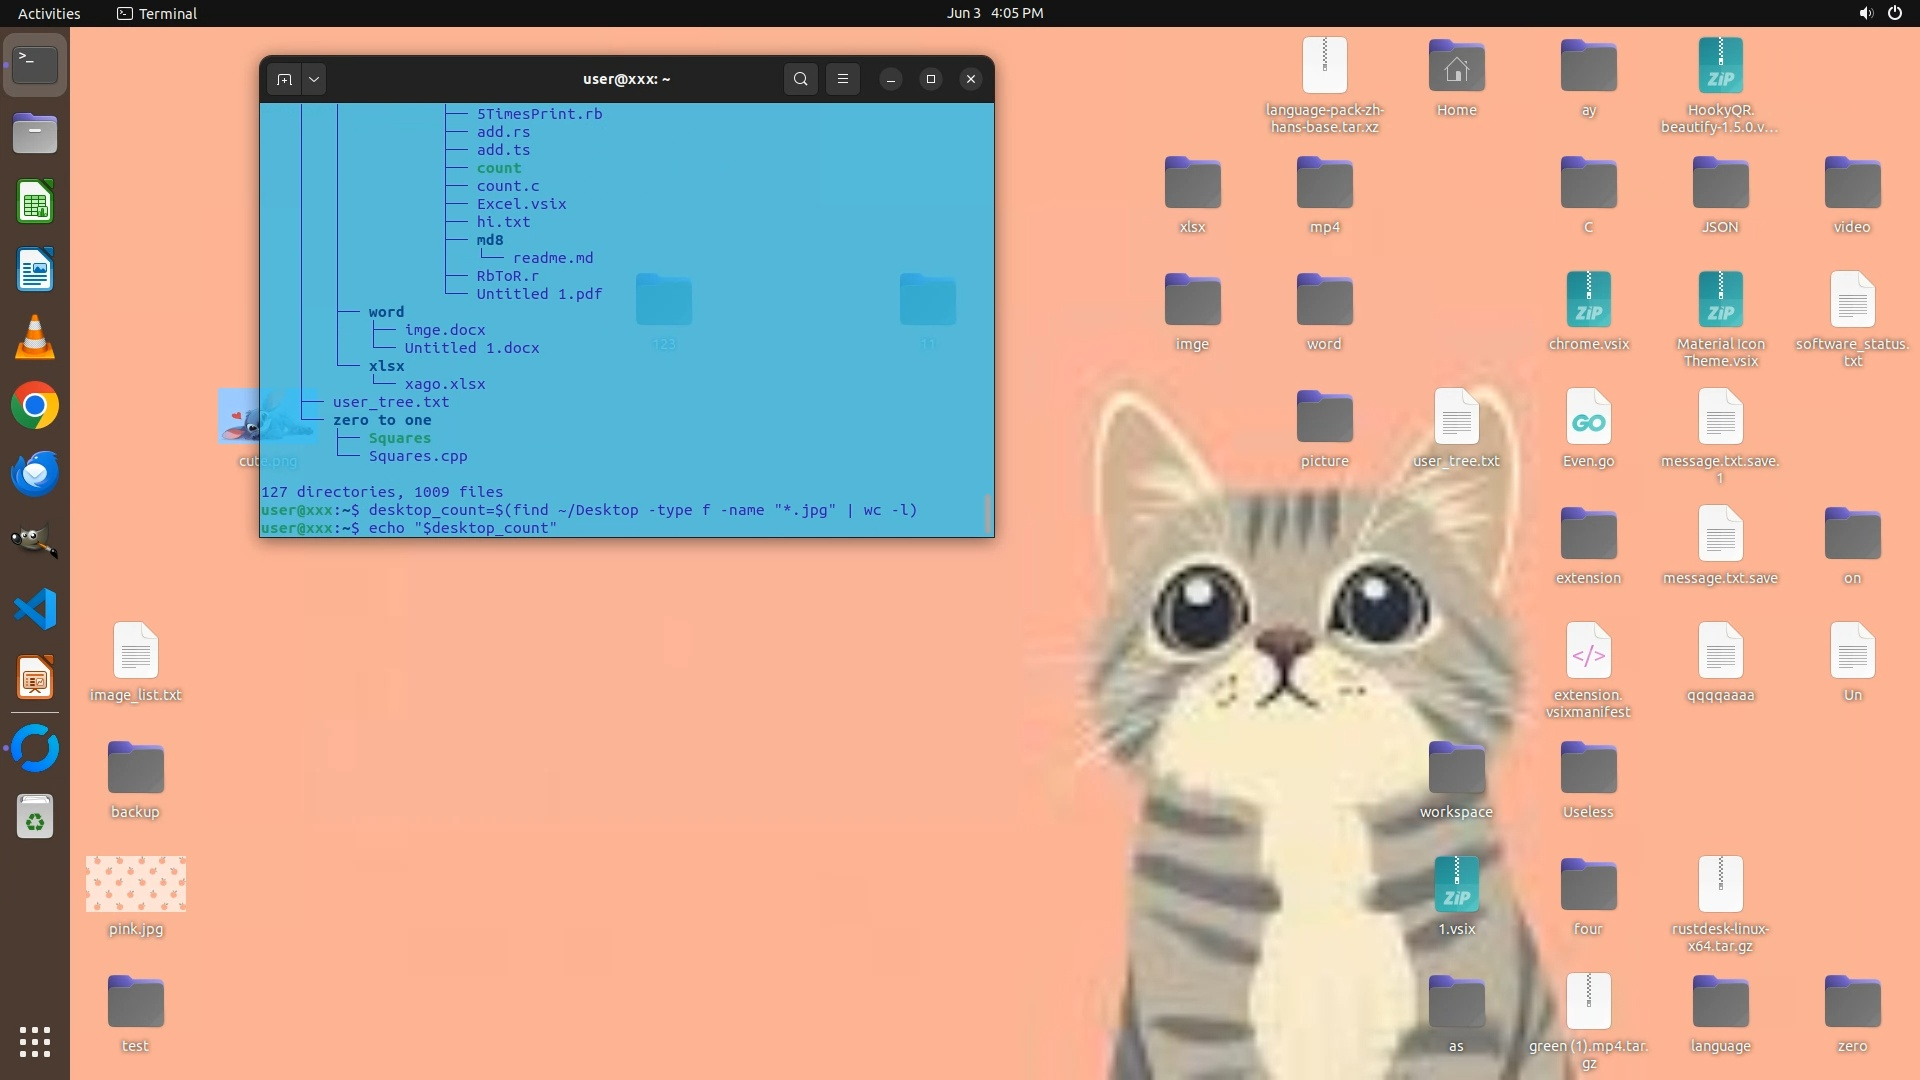Image resolution: width=1920 pixels, height=1080 pixels.
Task: Show the applications grid
Action: [x=35, y=1042]
